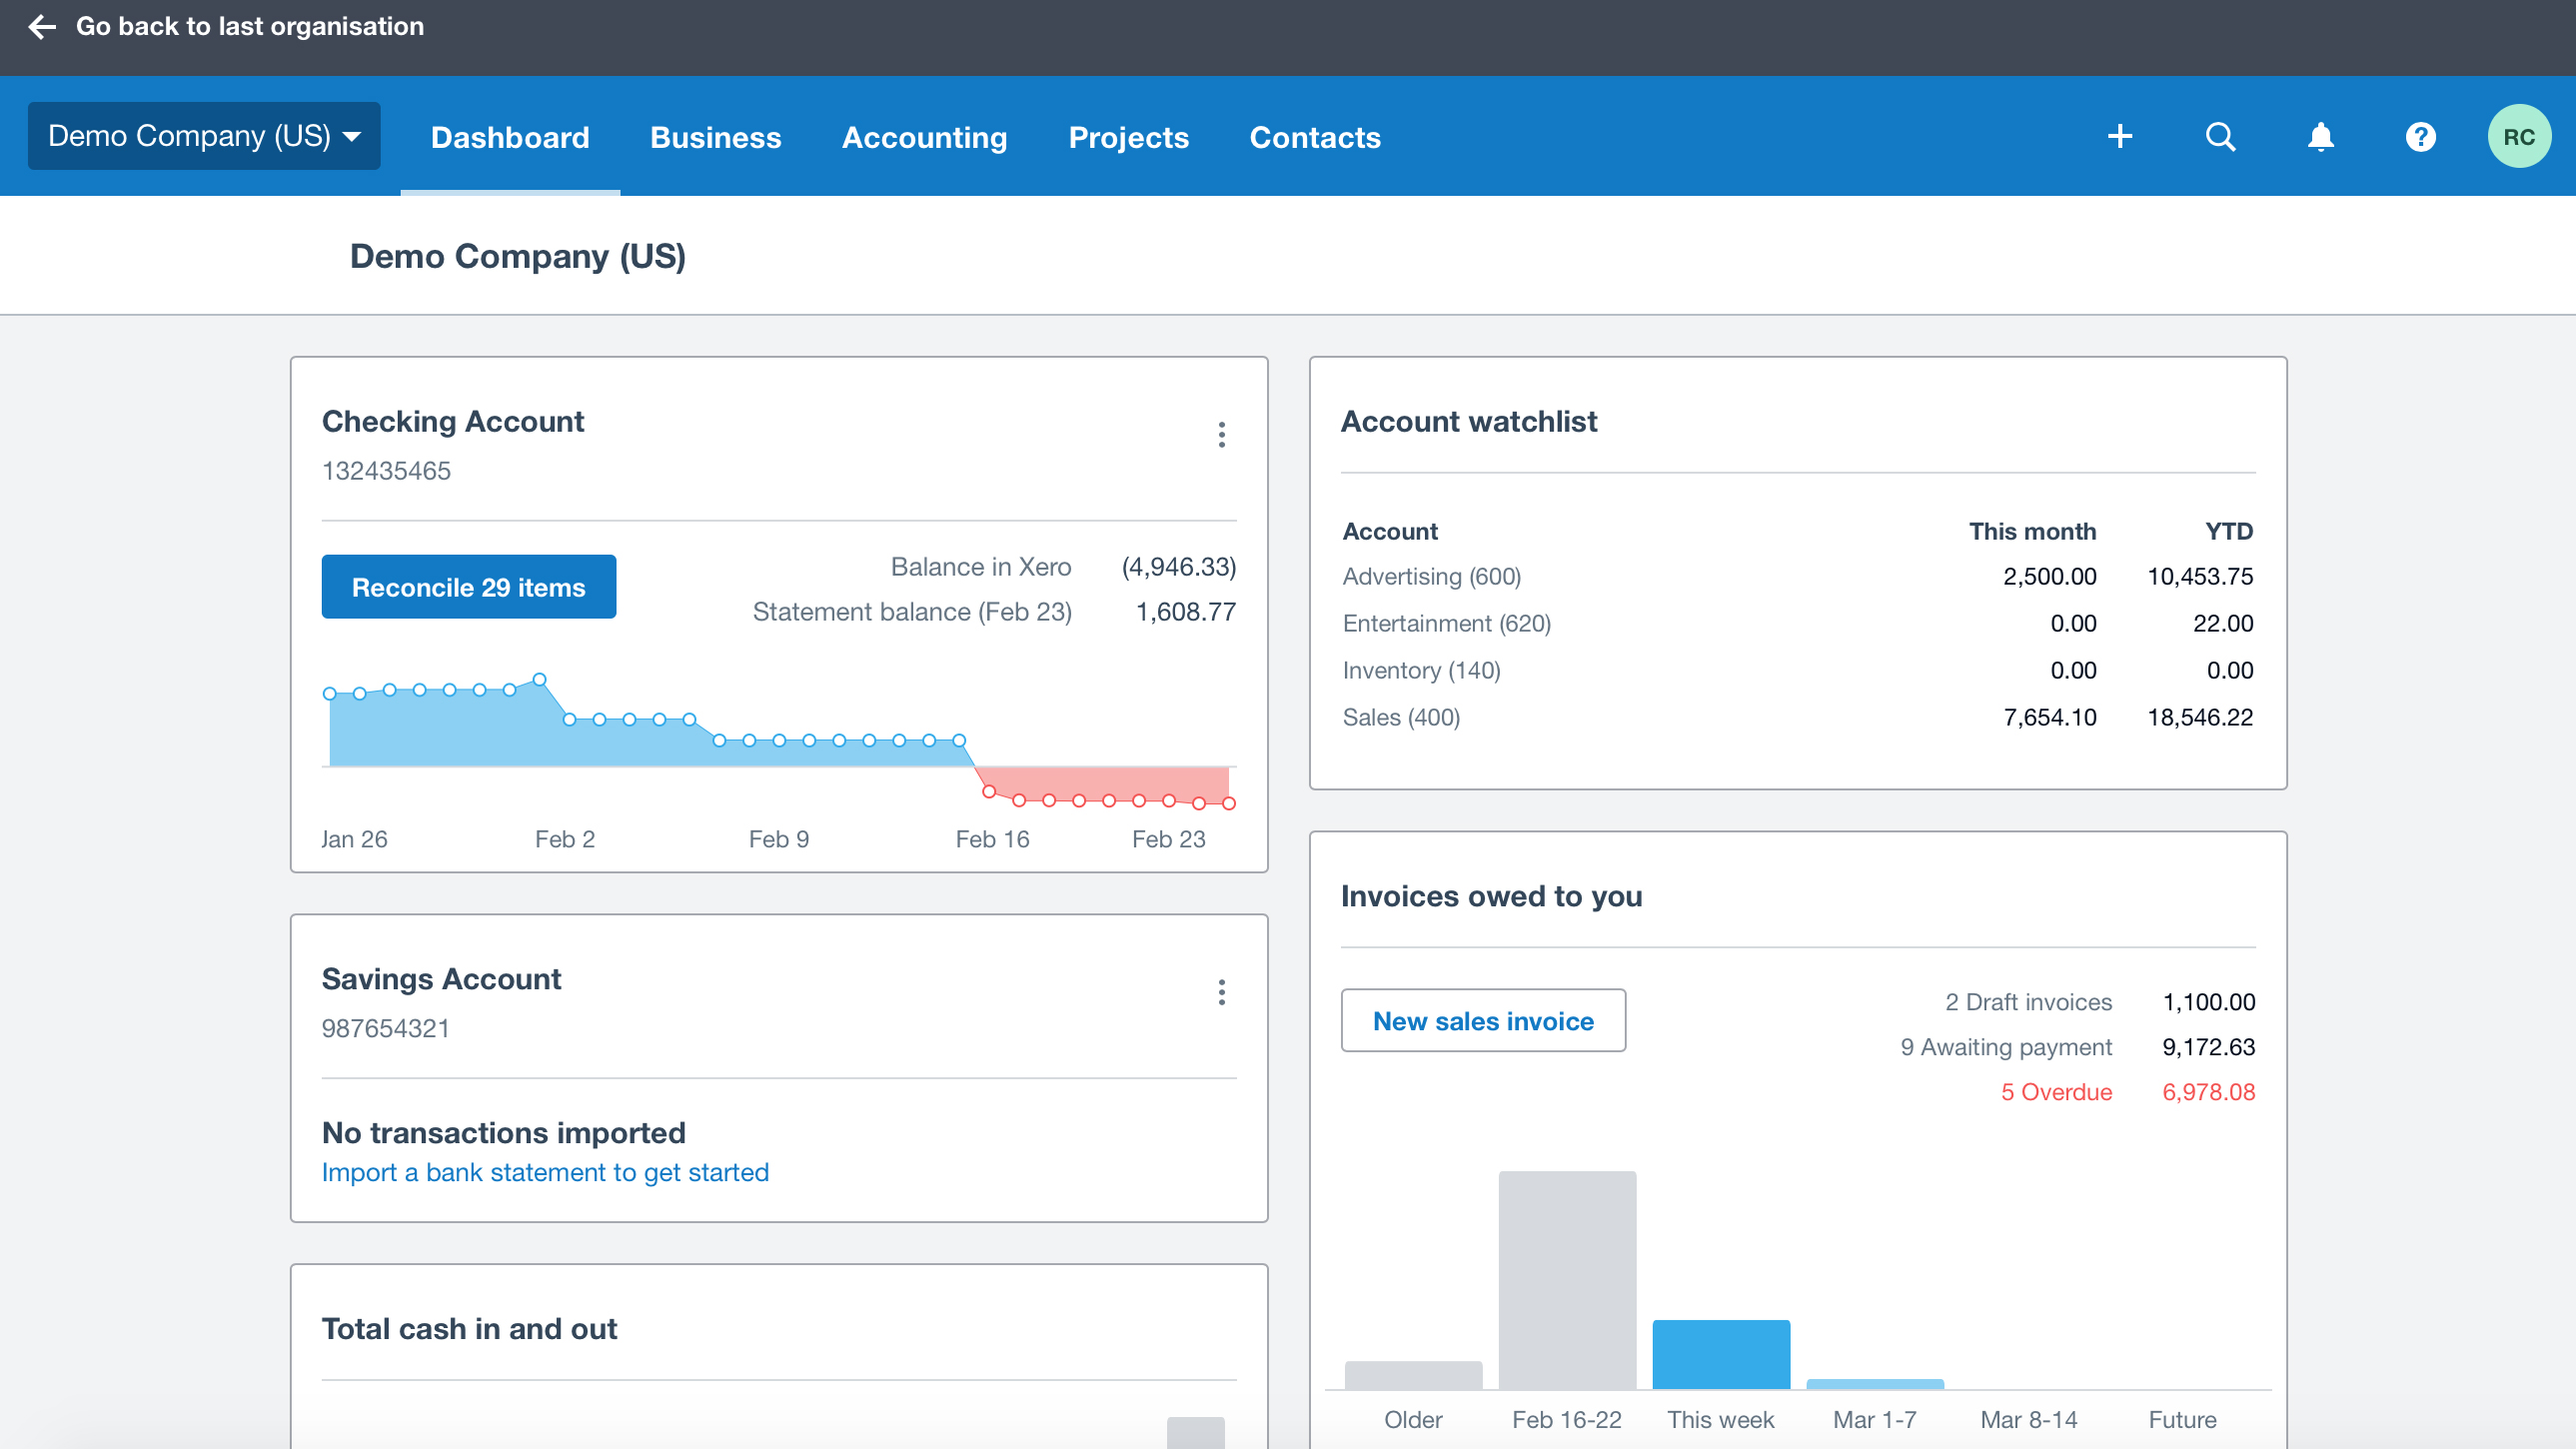2576x1449 pixels.
Task: Toggle visibility of Inventory (140) account row
Action: 1421,669
